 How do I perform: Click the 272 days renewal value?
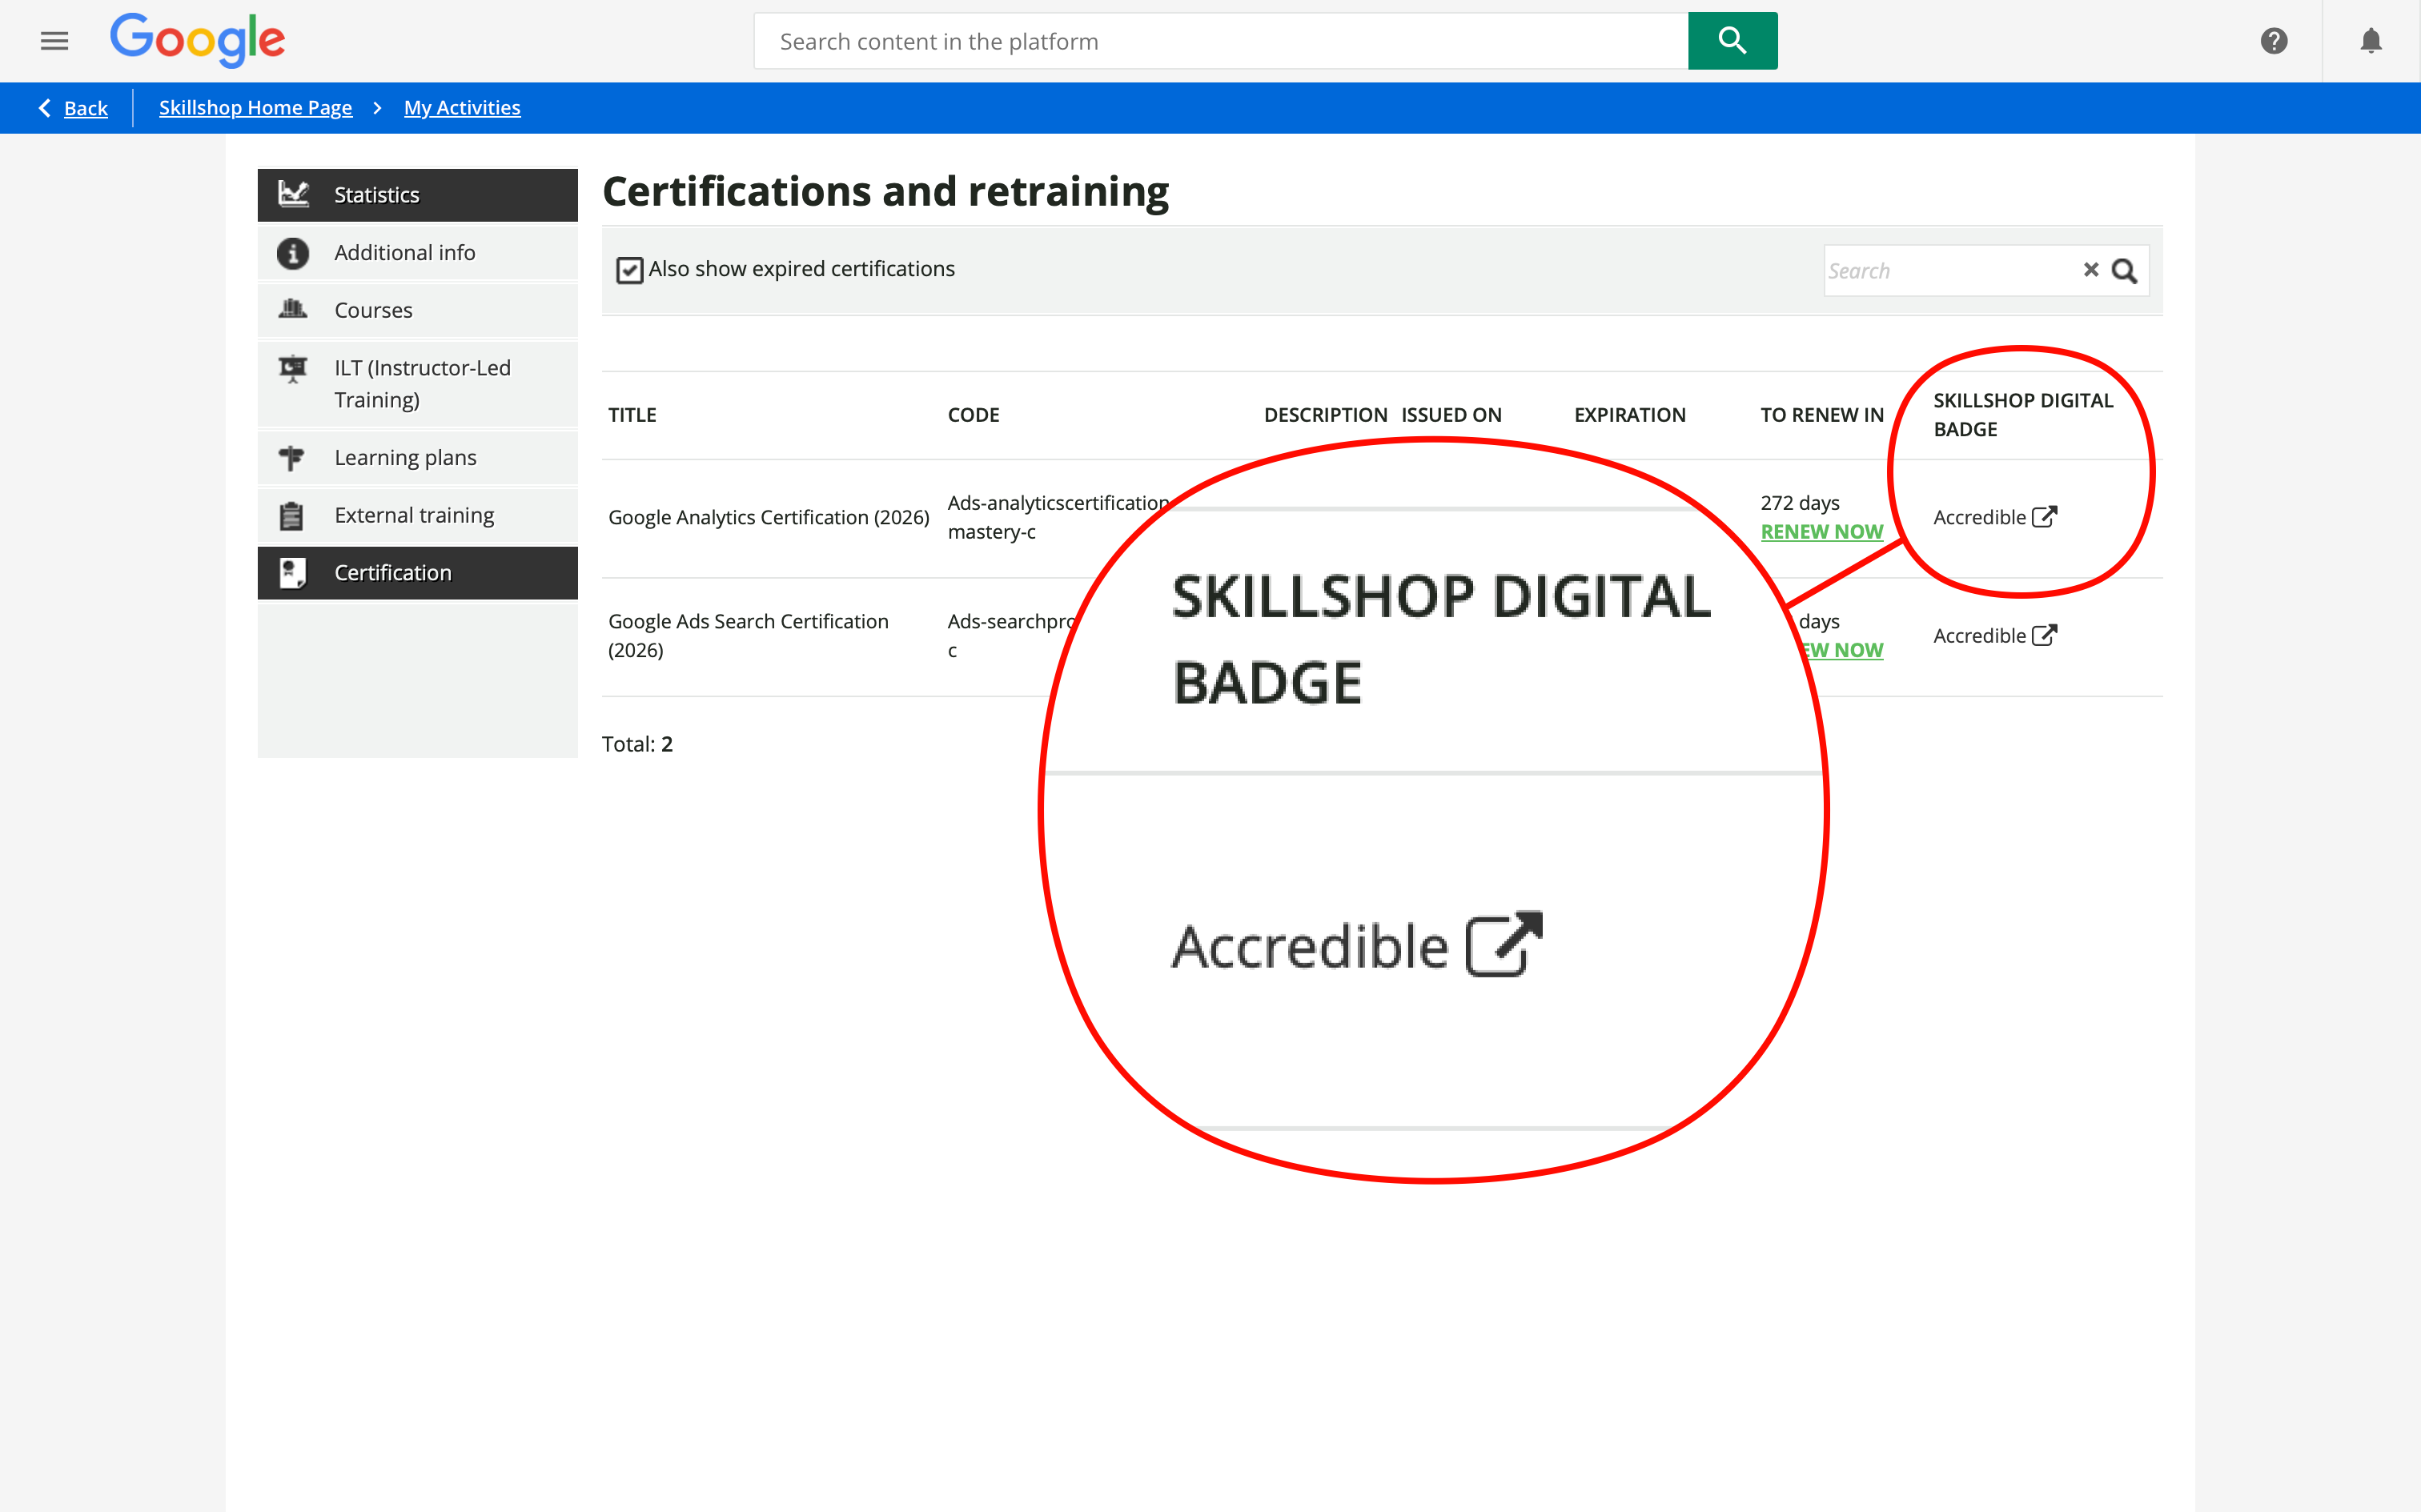[x=1800, y=503]
